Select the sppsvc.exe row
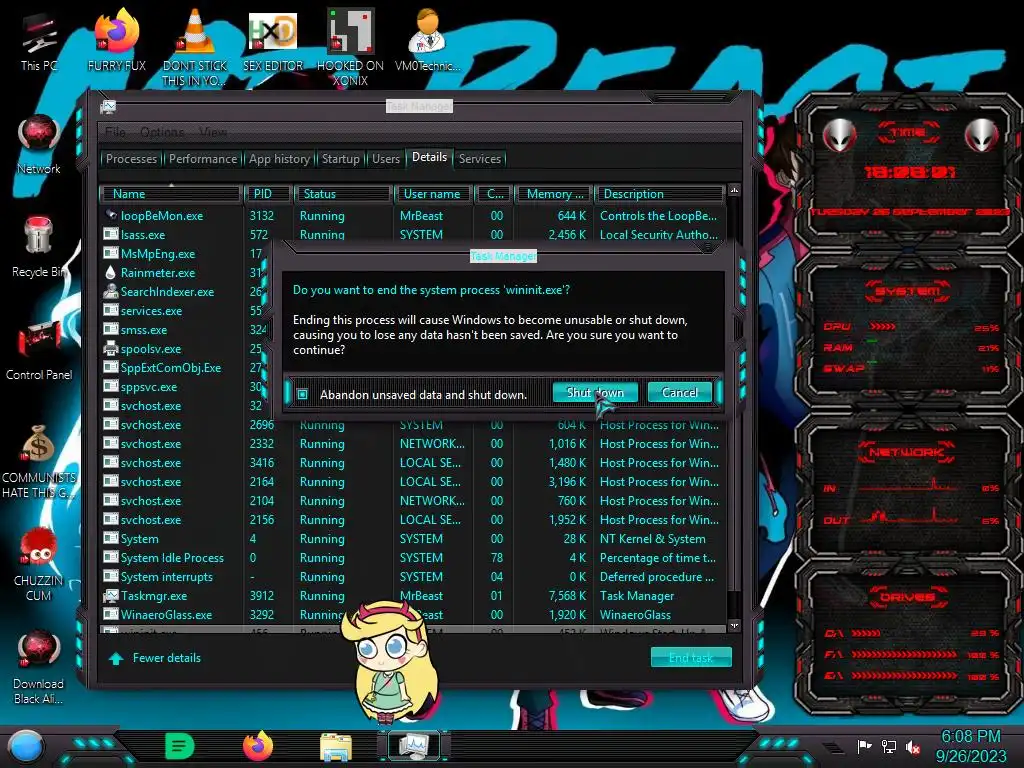 point(183,387)
